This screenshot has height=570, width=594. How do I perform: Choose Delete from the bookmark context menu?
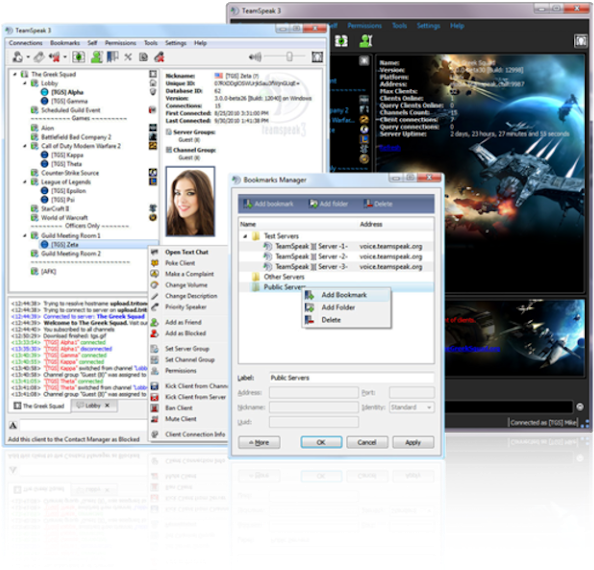pos(331,320)
